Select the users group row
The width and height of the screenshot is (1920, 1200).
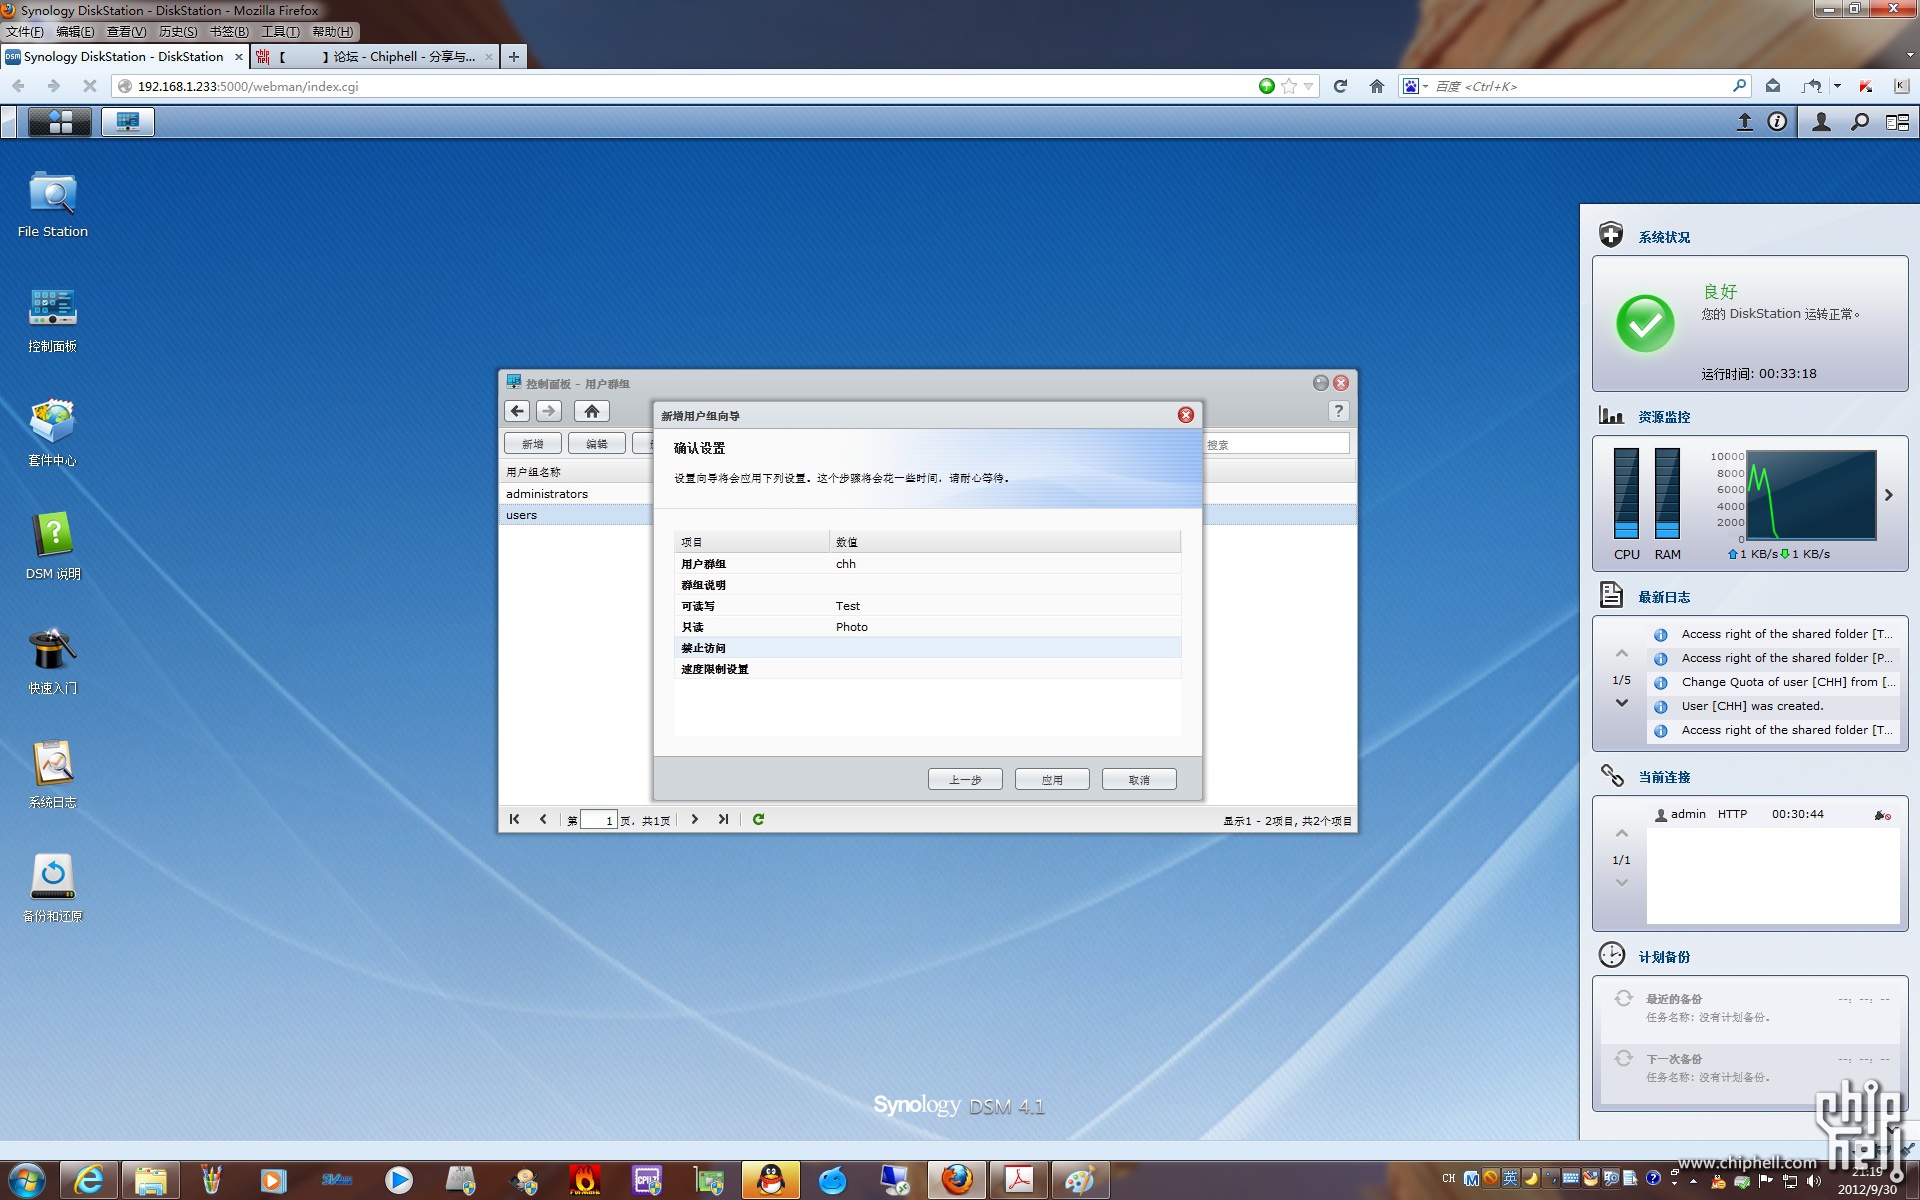click(576, 515)
